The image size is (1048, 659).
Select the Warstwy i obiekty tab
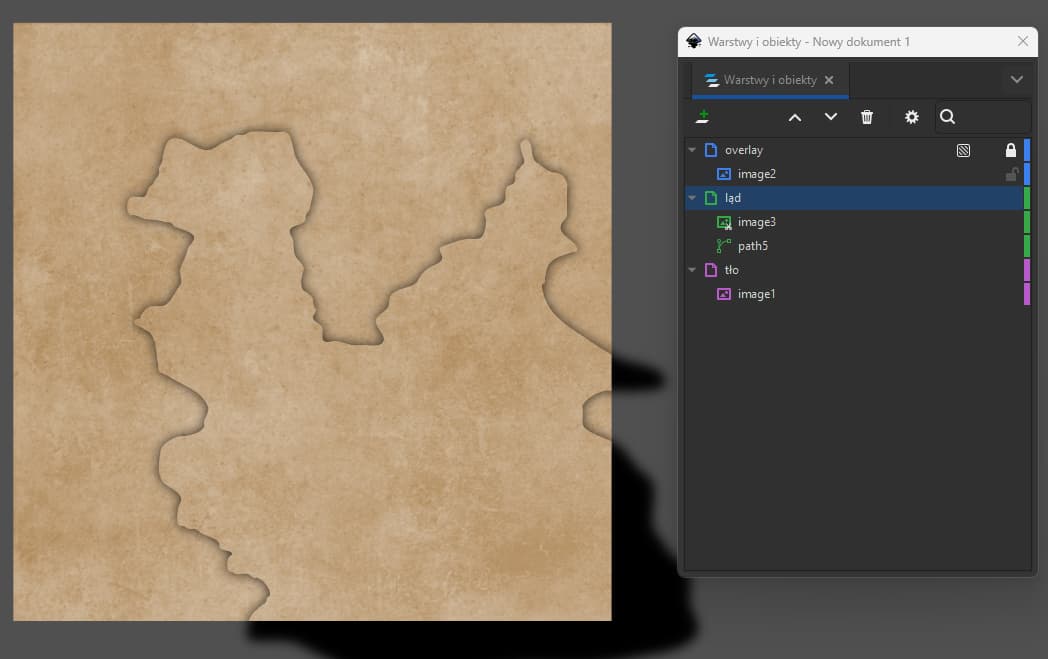pyautogui.click(x=769, y=80)
